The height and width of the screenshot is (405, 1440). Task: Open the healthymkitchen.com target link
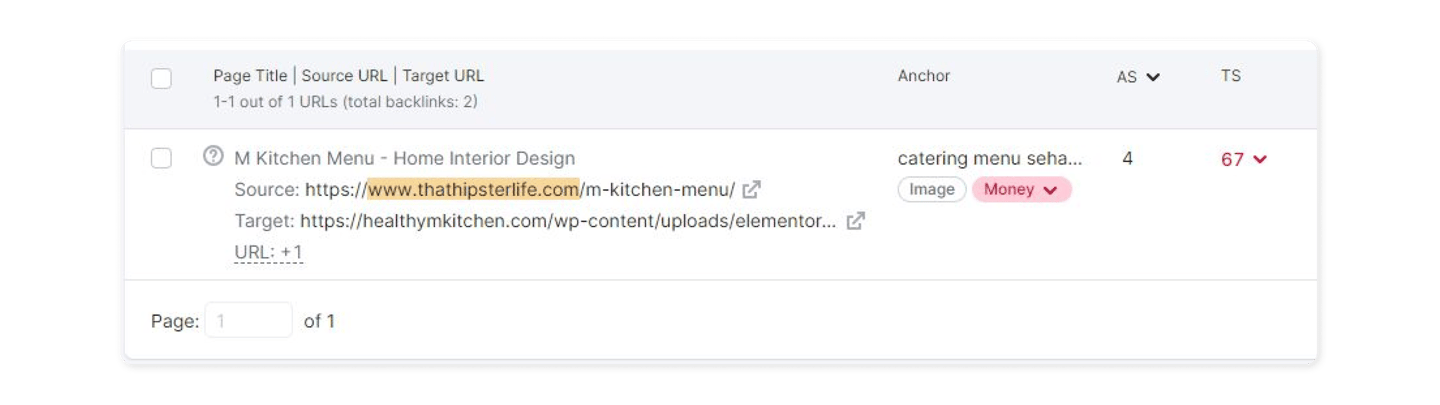(x=568, y=221)
